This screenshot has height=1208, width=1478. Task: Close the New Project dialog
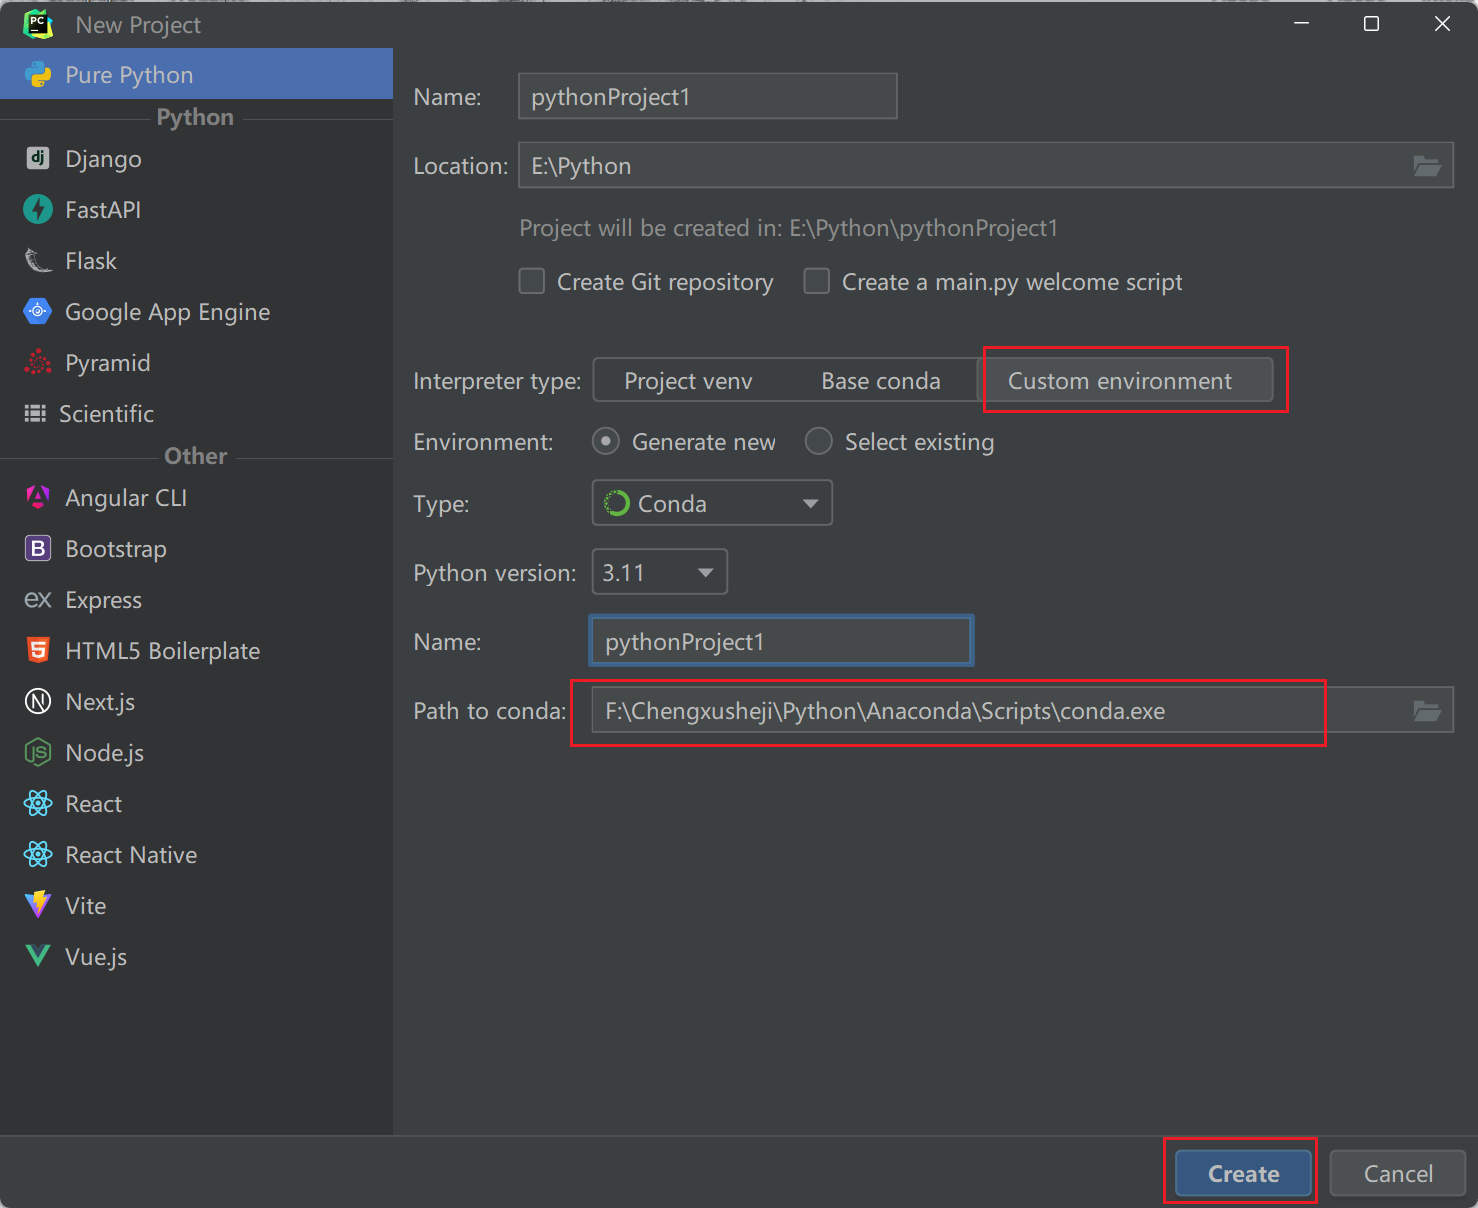pos(1442,23)
